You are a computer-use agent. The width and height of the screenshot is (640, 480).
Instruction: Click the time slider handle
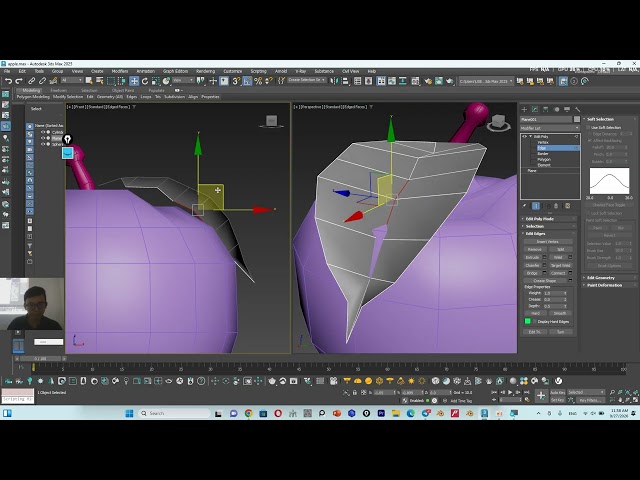40,359
